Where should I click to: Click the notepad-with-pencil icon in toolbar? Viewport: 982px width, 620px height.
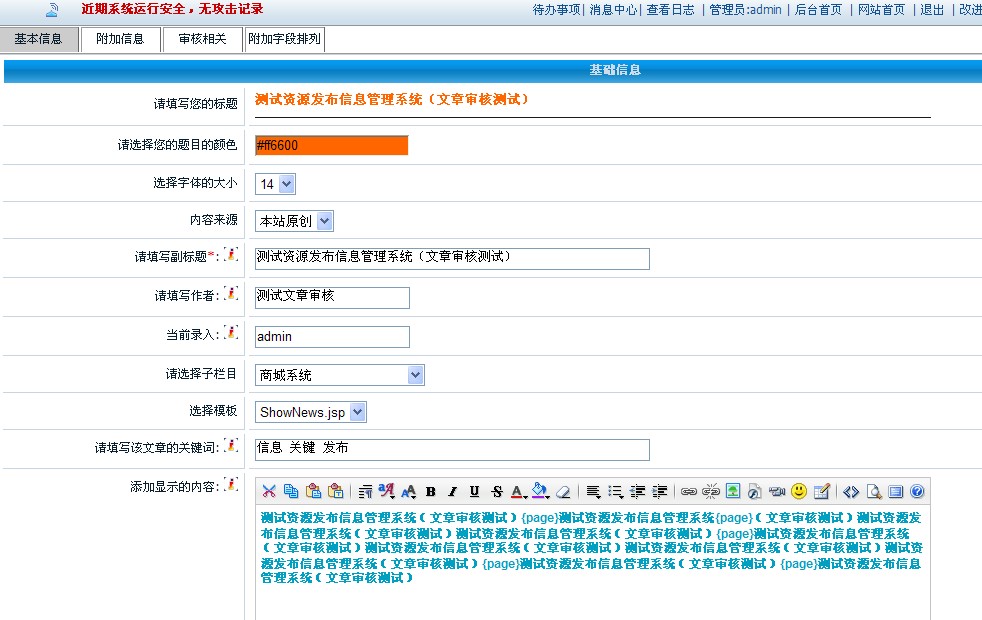point(822,492)
